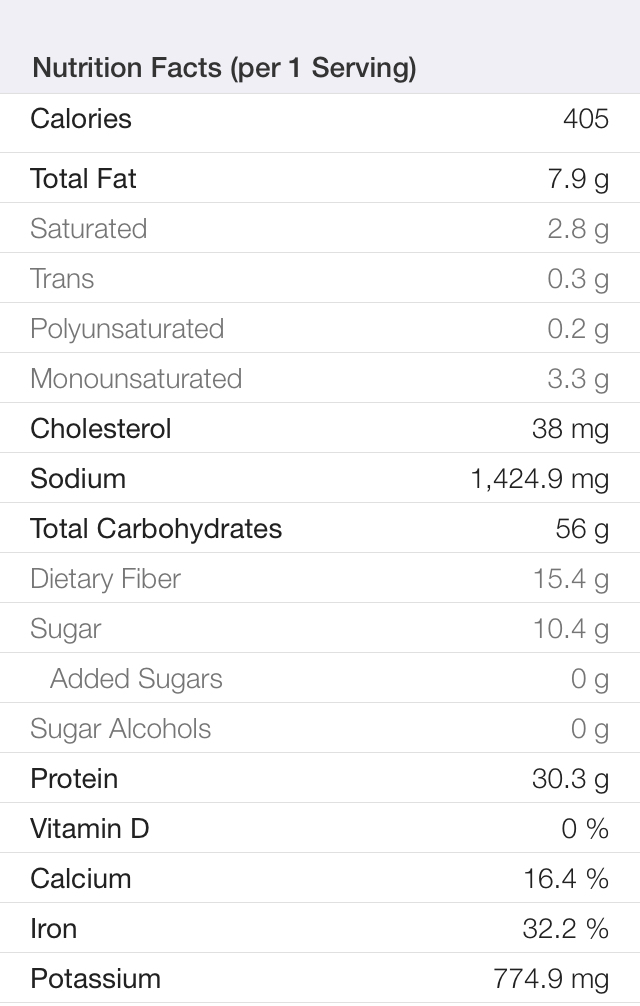Tap the Total Fat row
The width and height of the screenshot is (640, 1006).
coord(320,178)
